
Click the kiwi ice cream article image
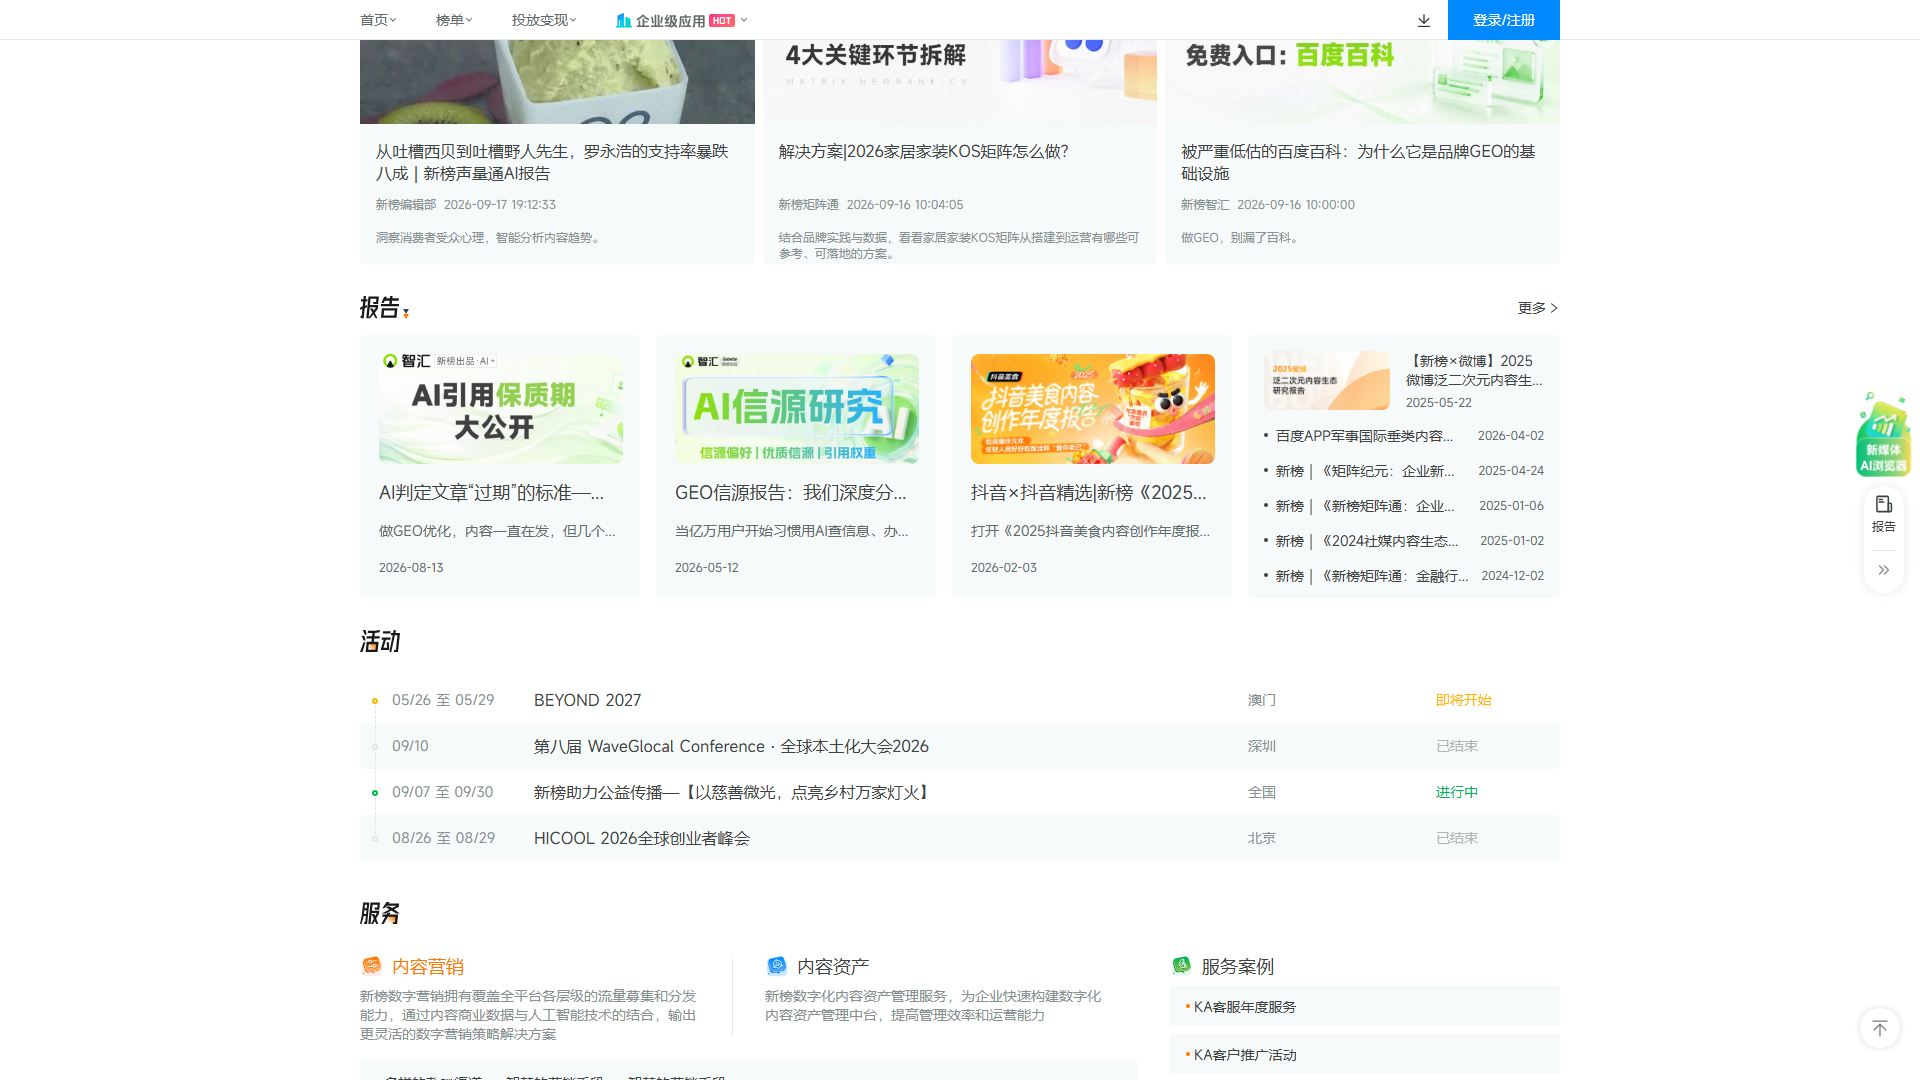point(557,82)
